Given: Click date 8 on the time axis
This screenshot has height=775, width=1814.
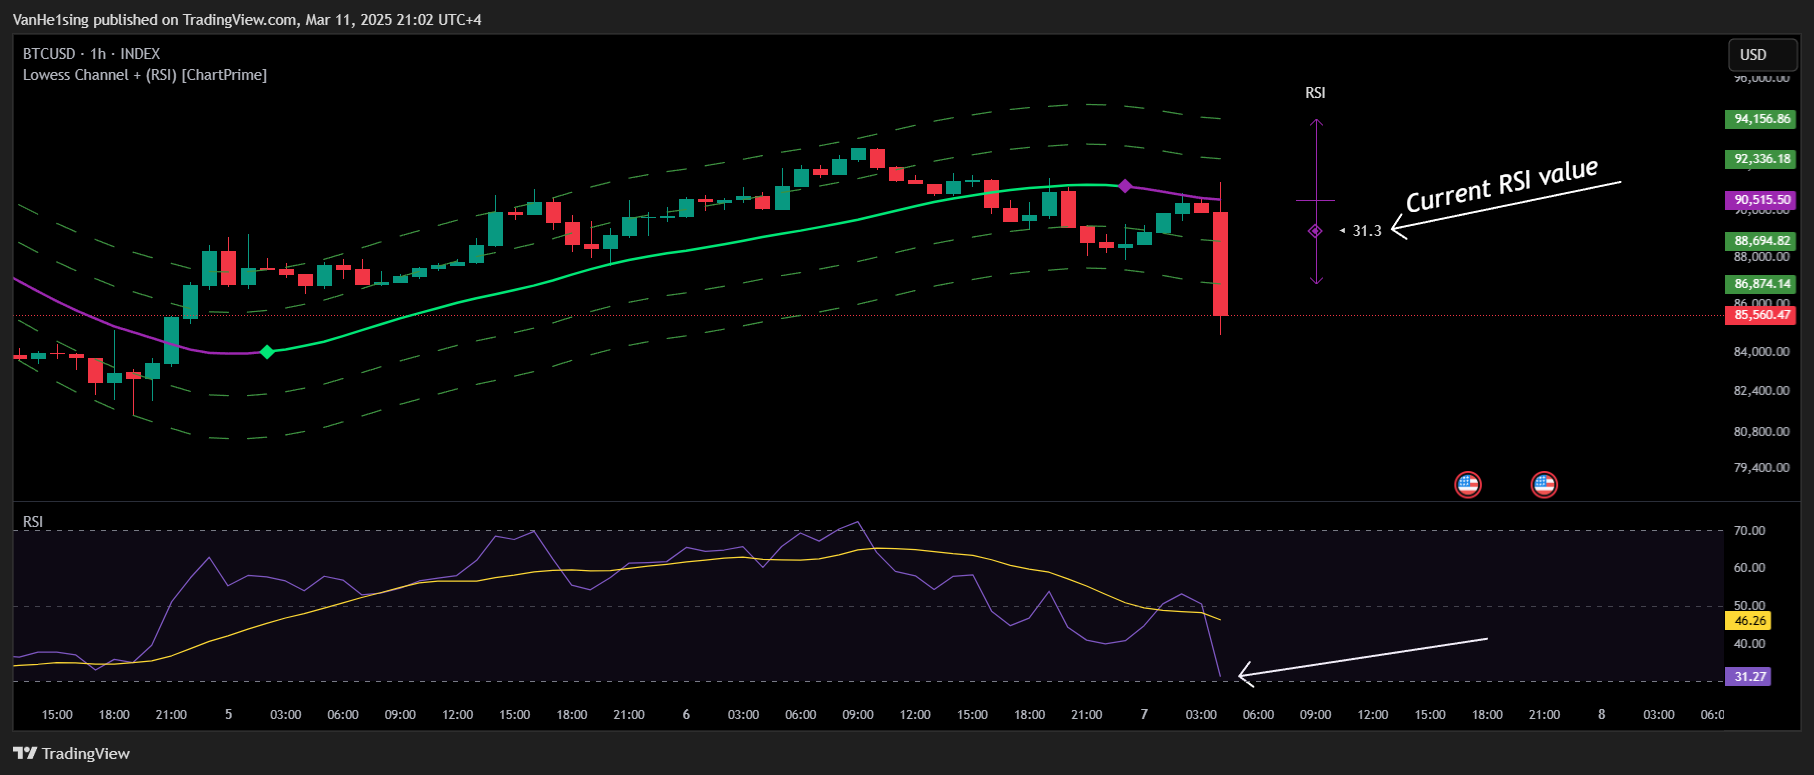Looking at the screenshot, I should [1601, 715].
